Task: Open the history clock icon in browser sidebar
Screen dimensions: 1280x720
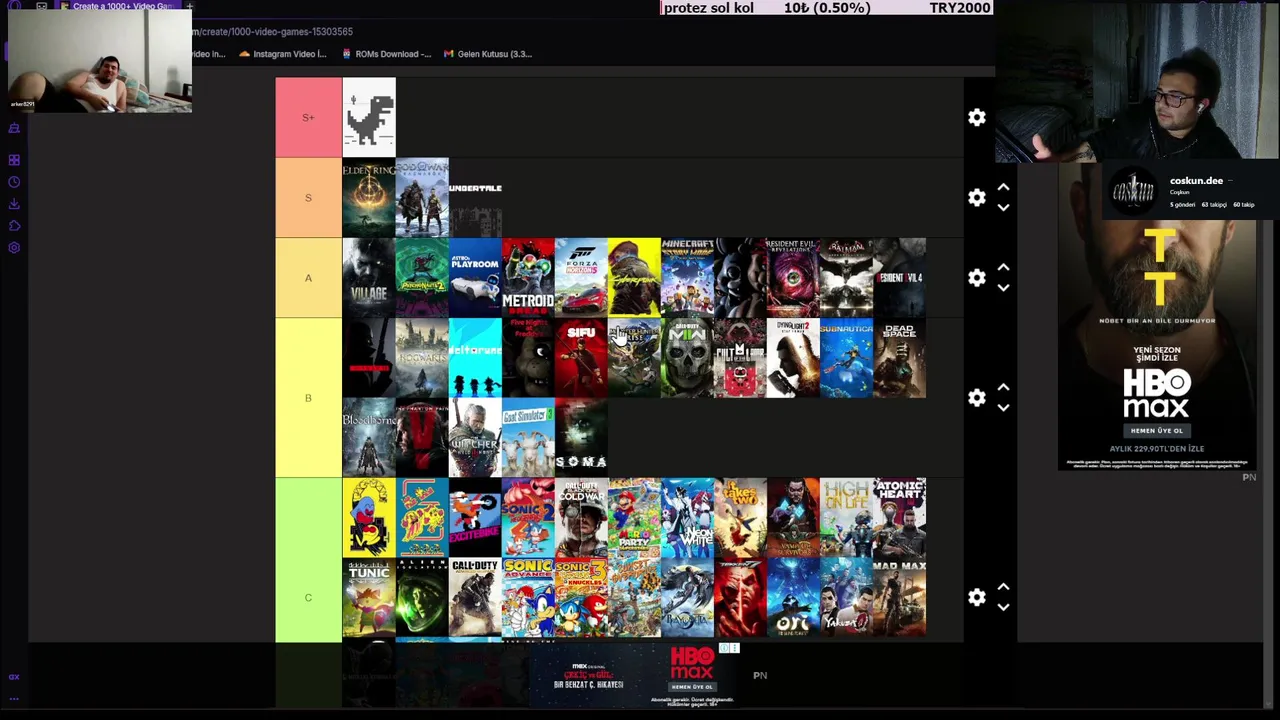Action: pos(14,182)
